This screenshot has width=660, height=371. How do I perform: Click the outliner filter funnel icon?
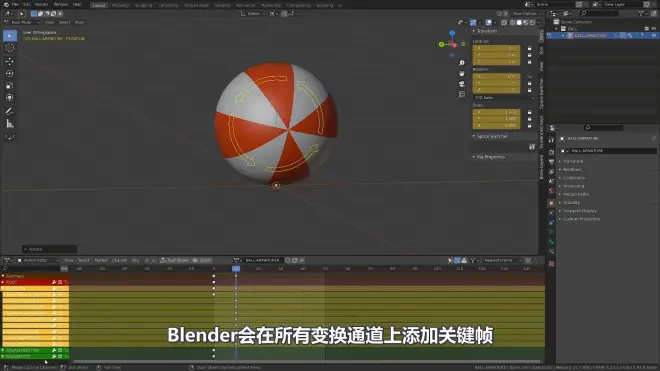[641, 14]
